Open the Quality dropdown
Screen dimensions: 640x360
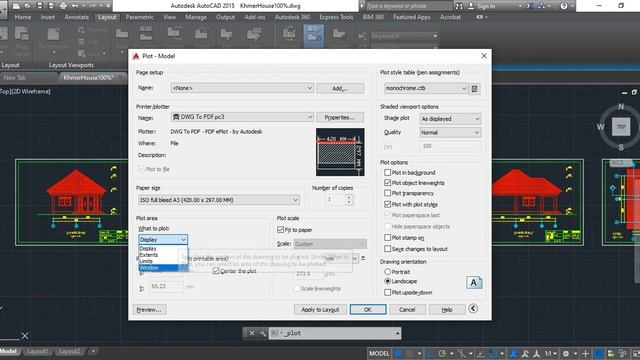click(x=450, y=133)
